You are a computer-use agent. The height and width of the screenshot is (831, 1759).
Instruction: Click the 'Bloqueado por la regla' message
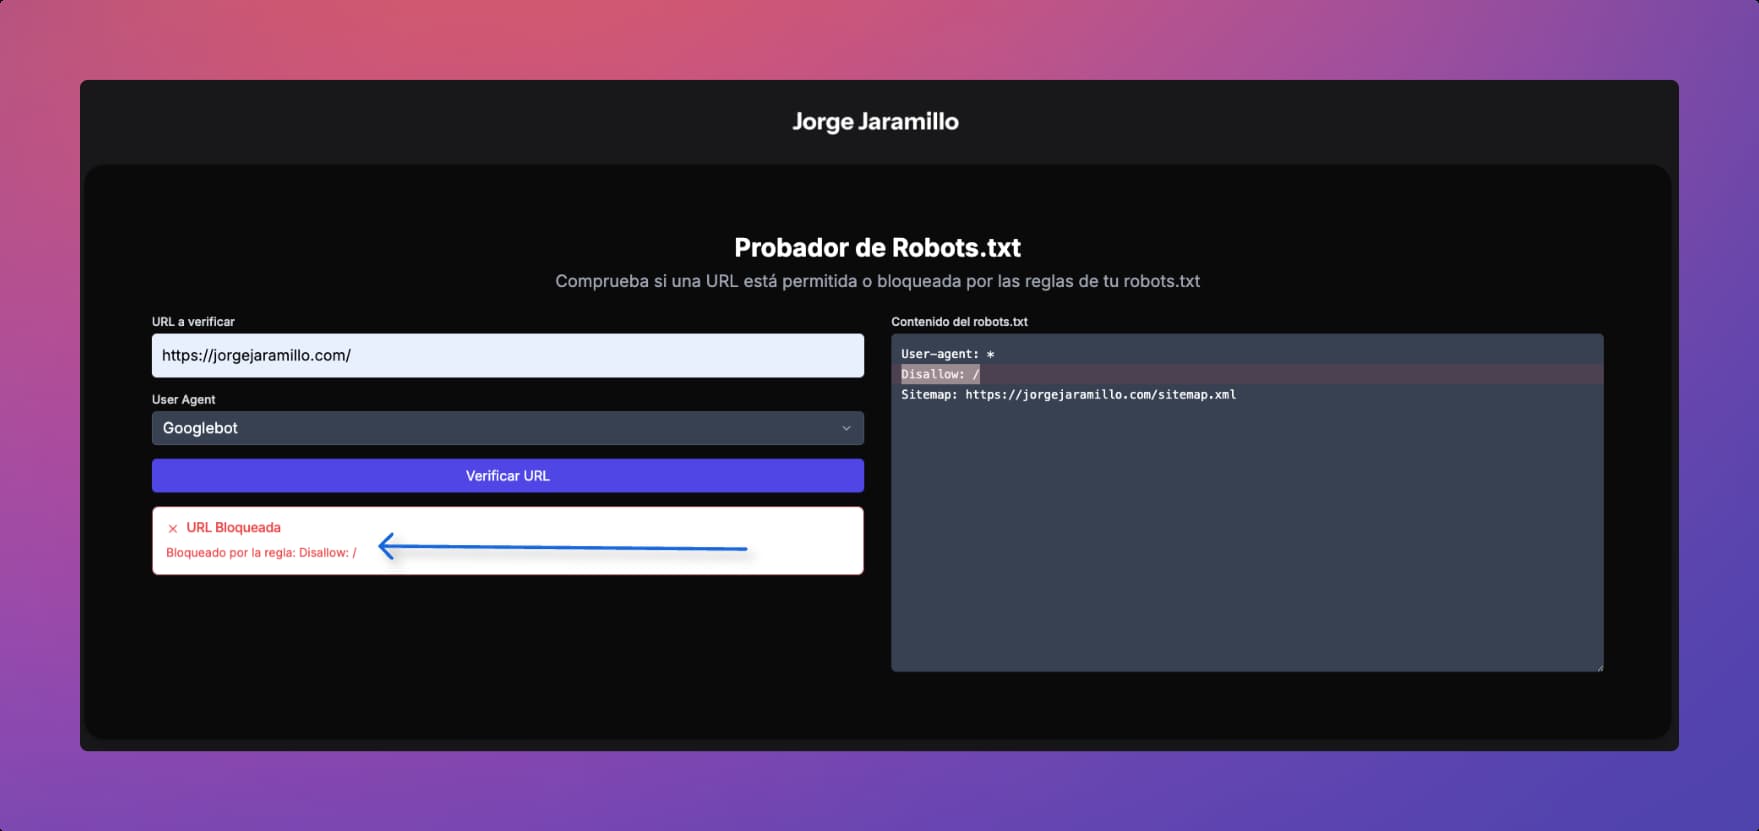261,552
